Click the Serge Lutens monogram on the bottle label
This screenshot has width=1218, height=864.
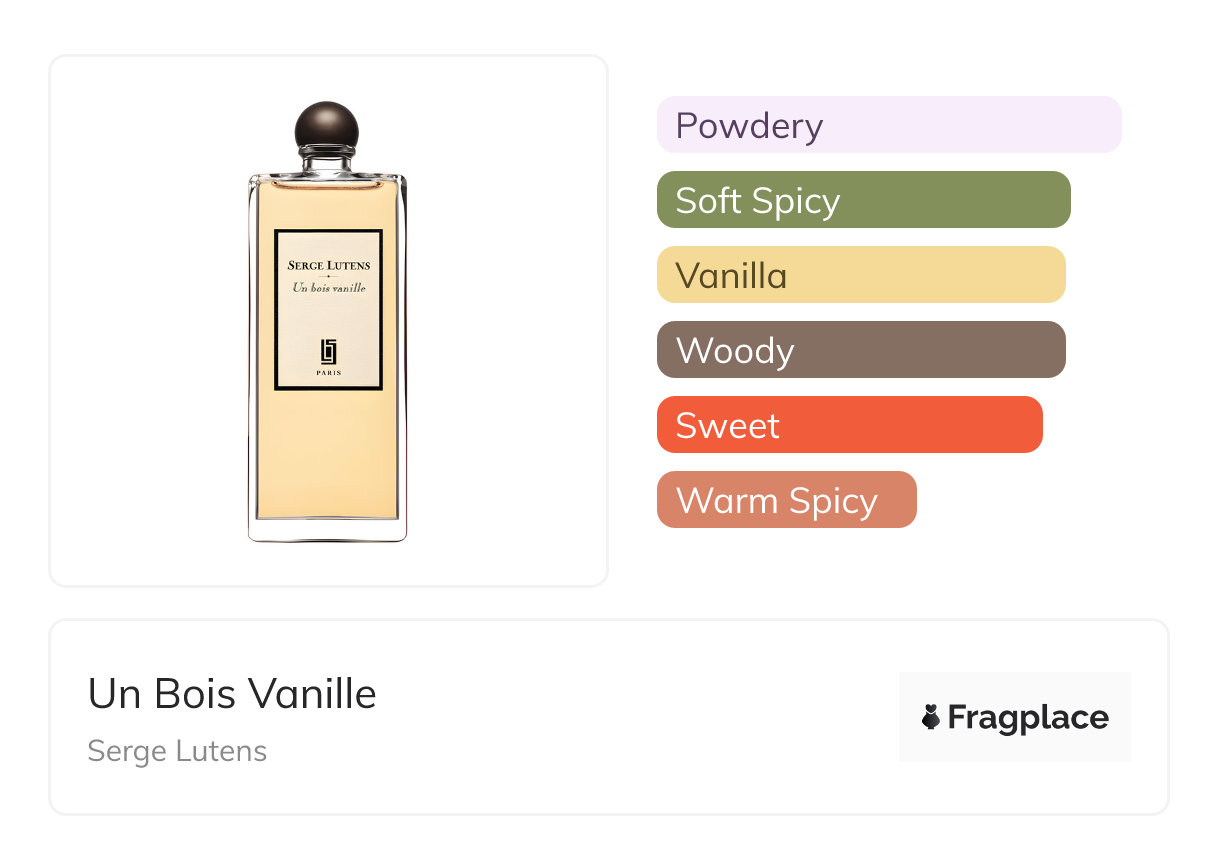coord(328,351)
